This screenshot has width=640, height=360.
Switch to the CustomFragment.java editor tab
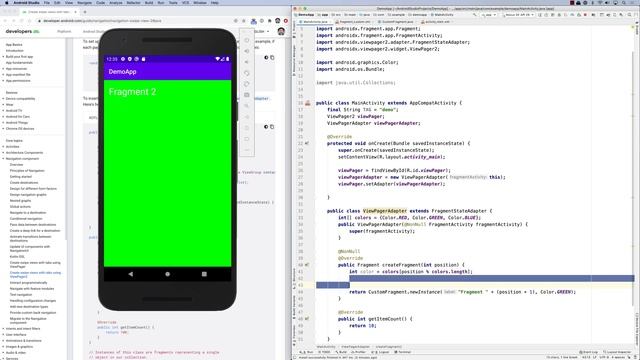[397, 22]
